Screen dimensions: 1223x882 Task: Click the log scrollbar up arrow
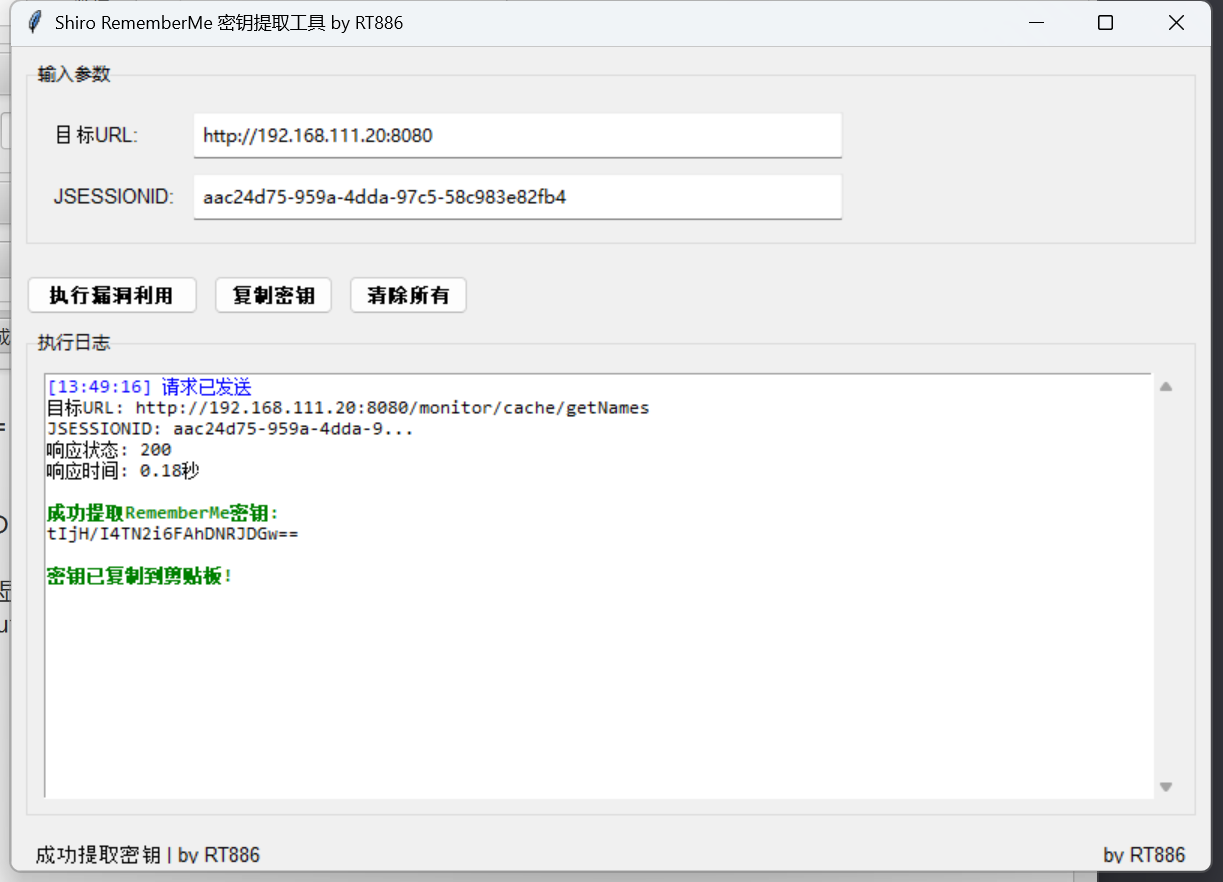click(x=1165, y=387)
